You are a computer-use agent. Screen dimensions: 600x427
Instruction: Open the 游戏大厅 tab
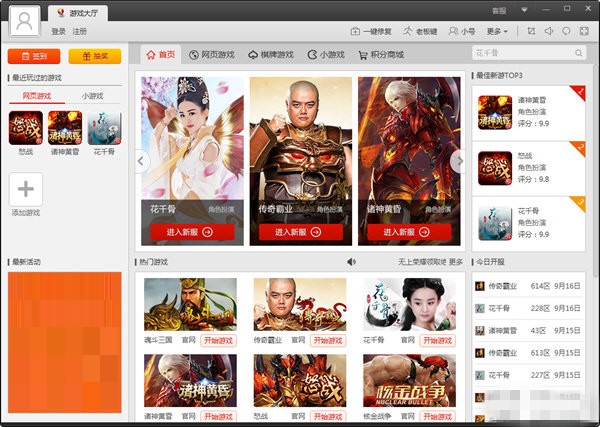coord(78,13)
